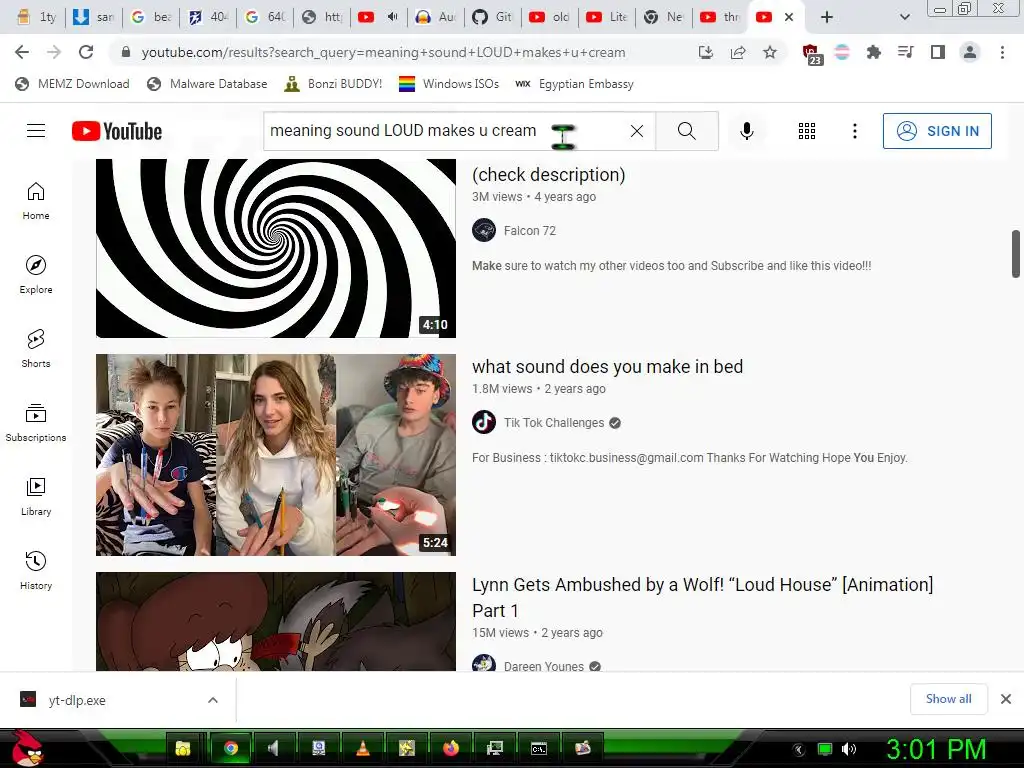The image size is (1024, 768).
Task: Open the 'what sound does you make in bed' thumbnail
Action: coord(276,455)
